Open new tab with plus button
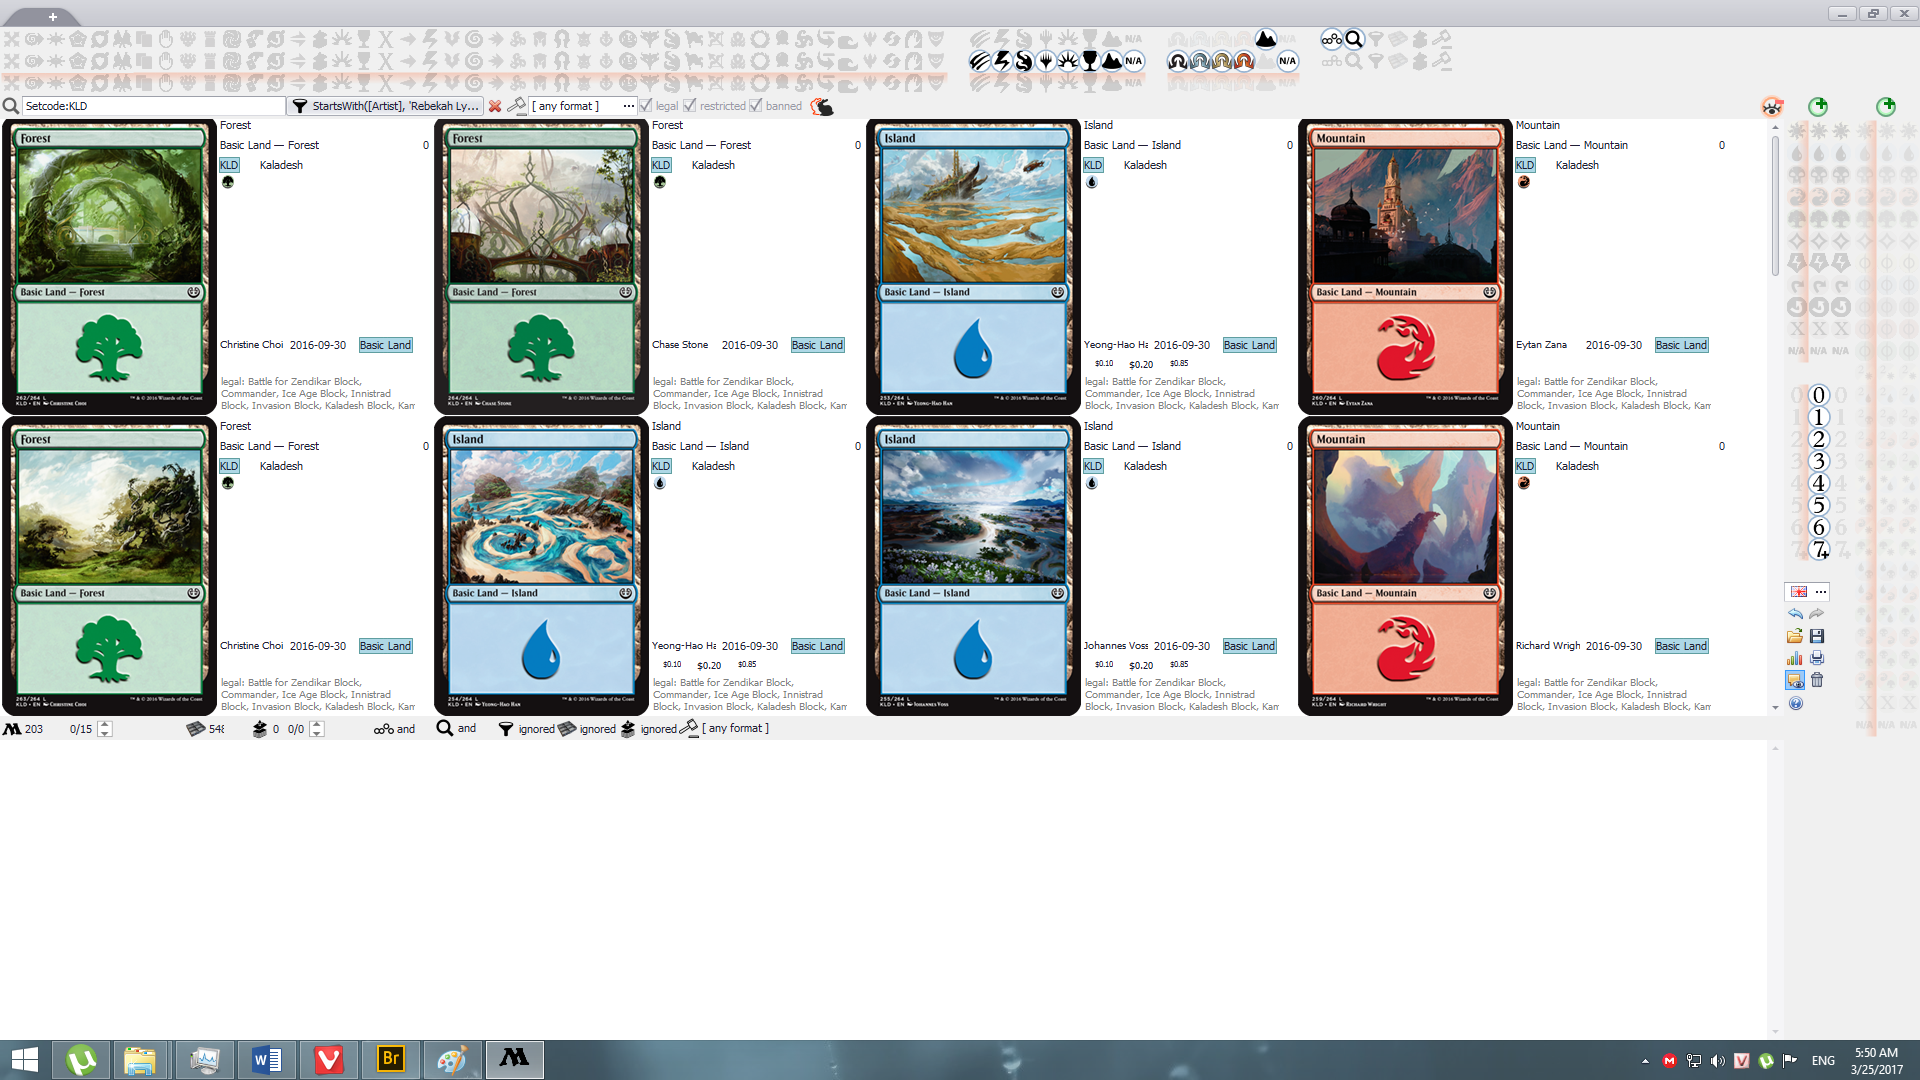 (x=52, y=16)
